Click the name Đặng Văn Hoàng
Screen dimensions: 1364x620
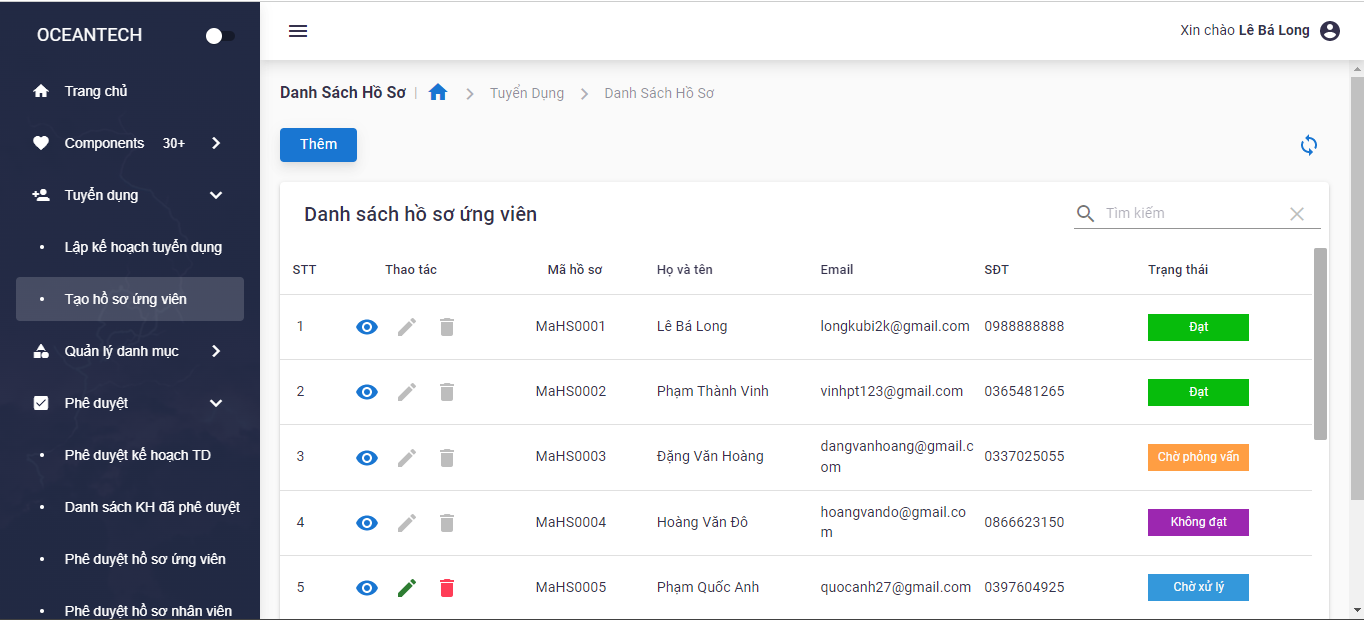click(710, 456)
